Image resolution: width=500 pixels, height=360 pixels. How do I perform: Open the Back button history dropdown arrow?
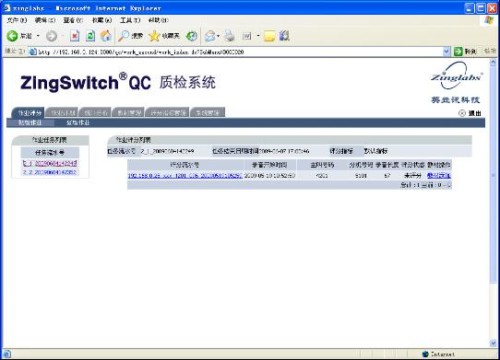[38, 36]
